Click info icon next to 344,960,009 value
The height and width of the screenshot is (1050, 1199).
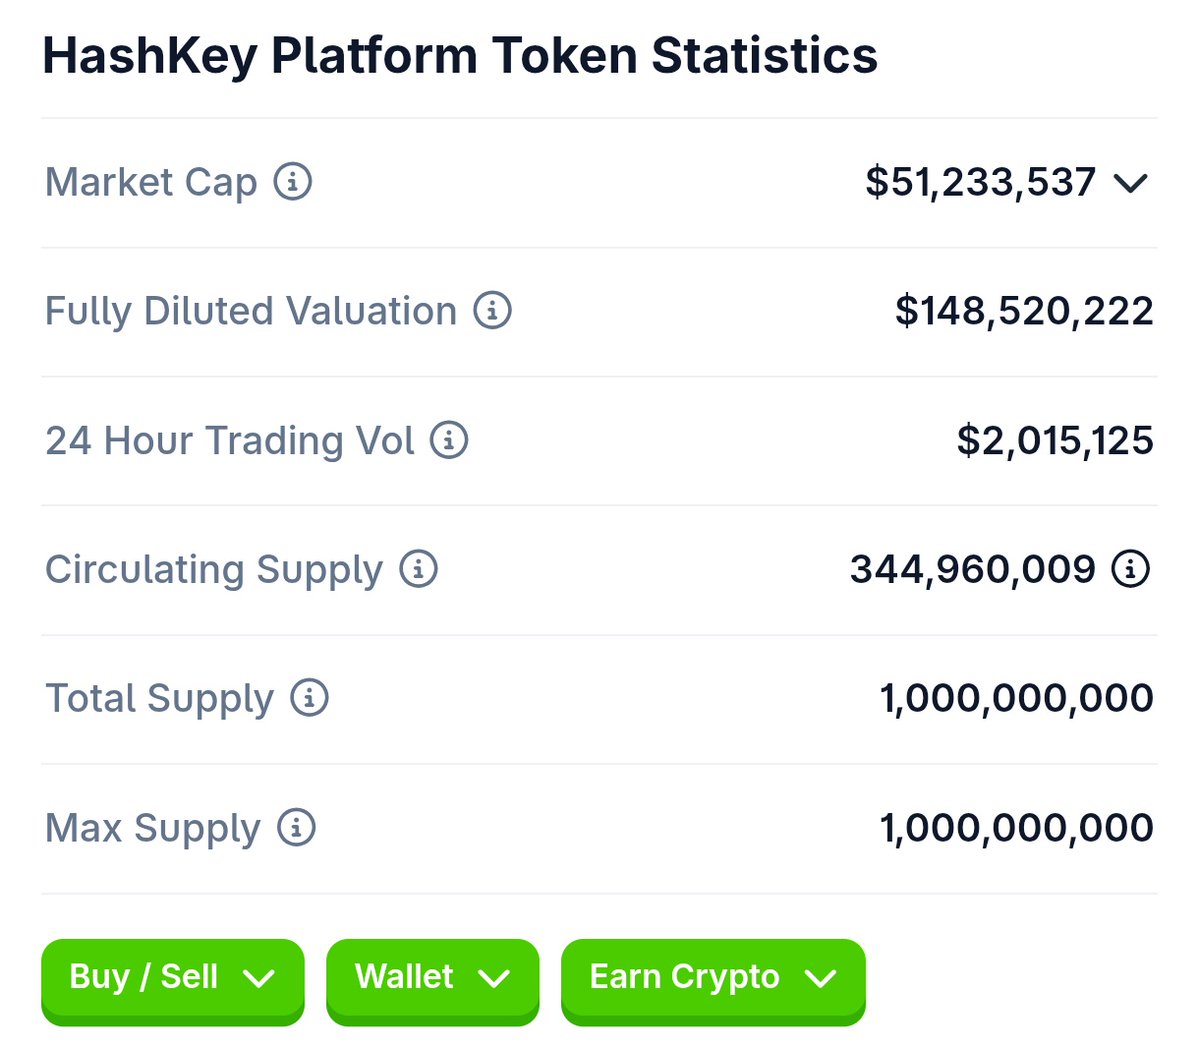[x=1130, y=569]
